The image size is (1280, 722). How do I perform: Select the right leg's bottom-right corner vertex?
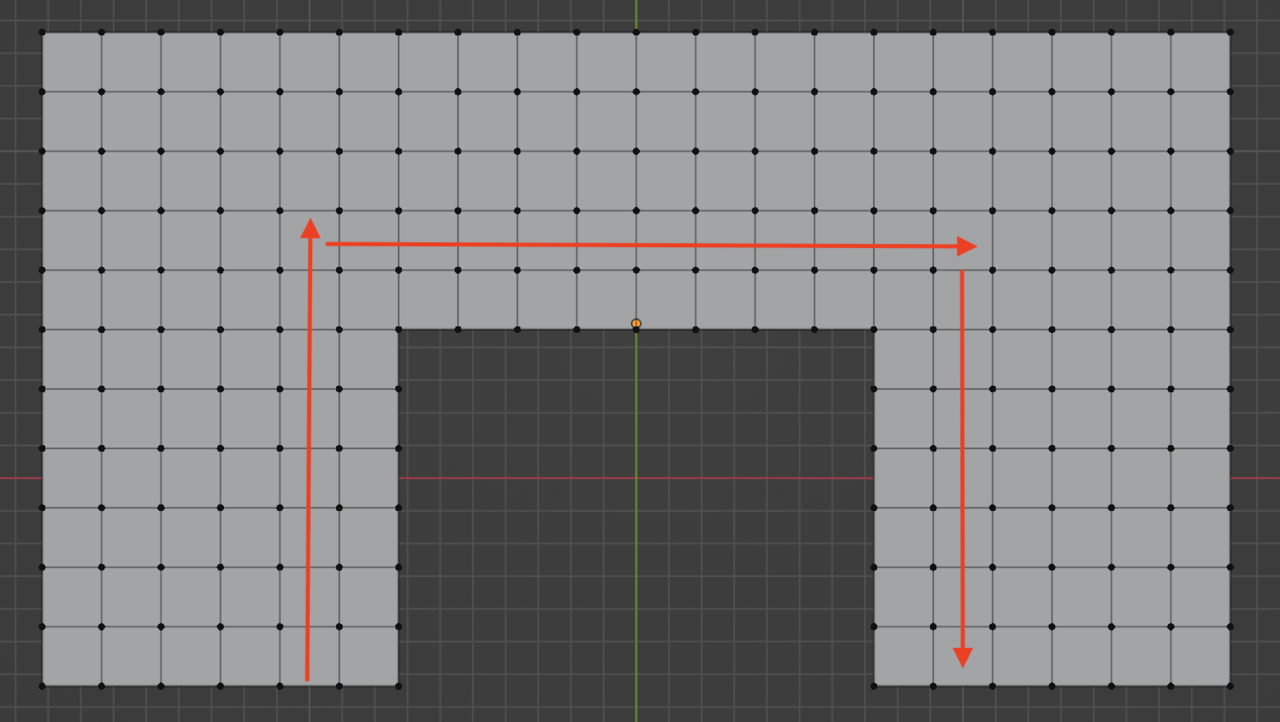pos(1230,686)
